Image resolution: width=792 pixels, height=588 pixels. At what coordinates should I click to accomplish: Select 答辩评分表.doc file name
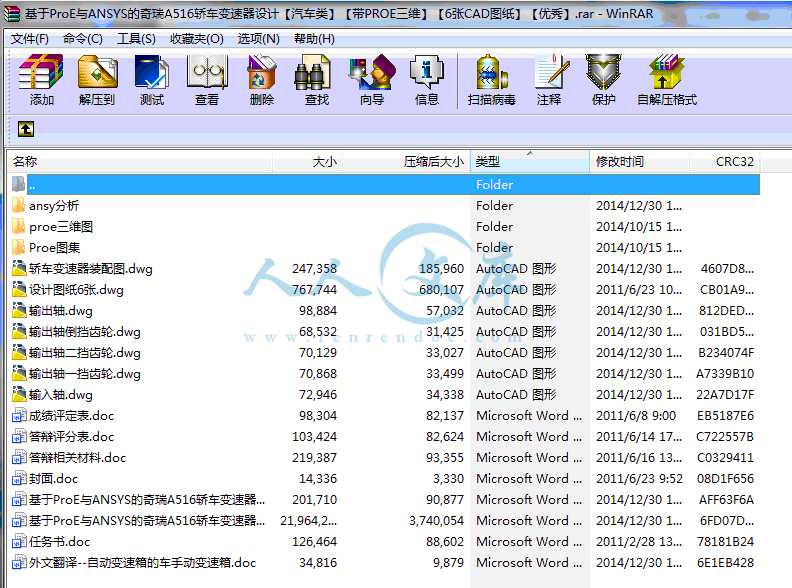click(71, 436)
